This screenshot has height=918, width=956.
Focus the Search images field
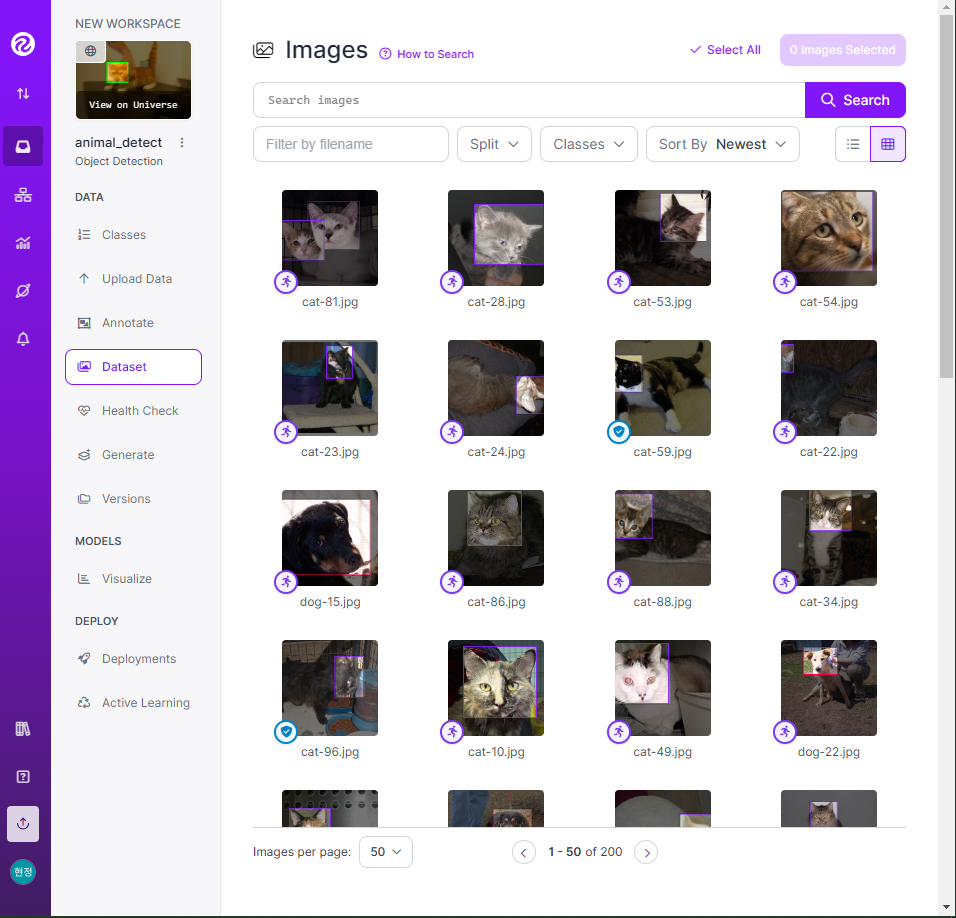[529, 100]
